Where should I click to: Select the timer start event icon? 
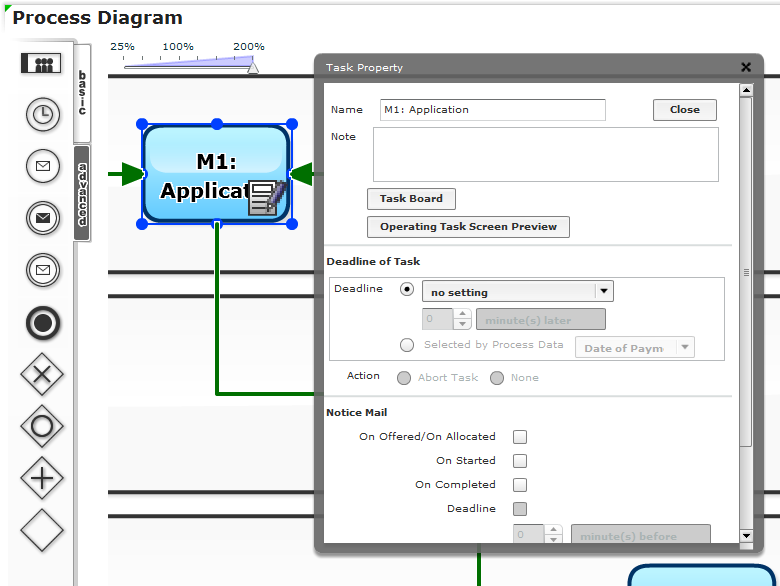[42, 114]
